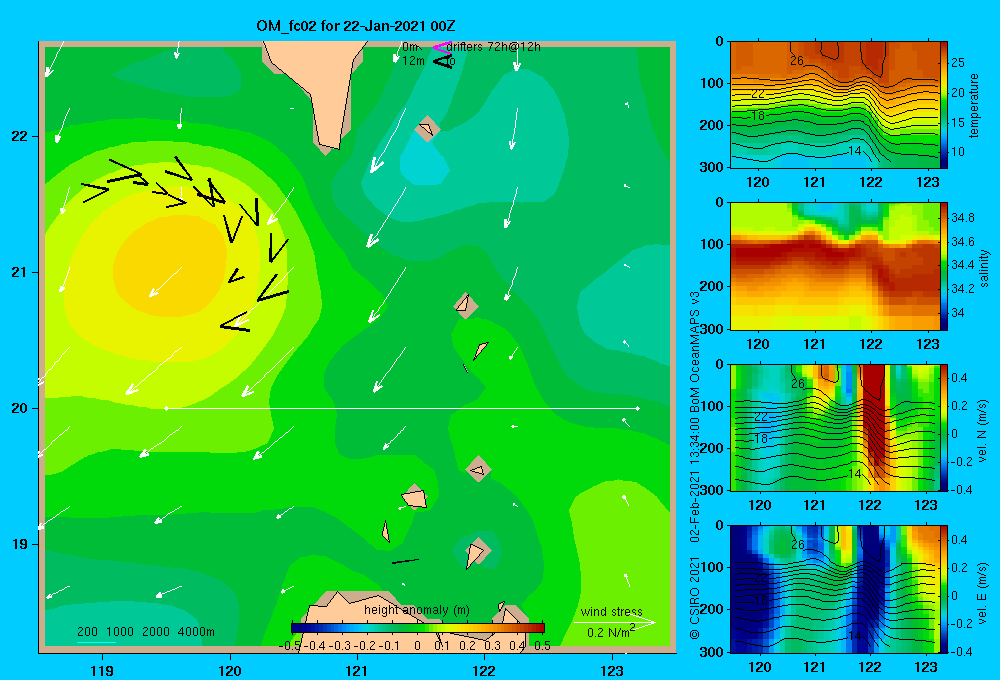This screenshot has height=680, width=1000.
Task: Click longitude label 119 on the main map
Action: click(103, 670)
